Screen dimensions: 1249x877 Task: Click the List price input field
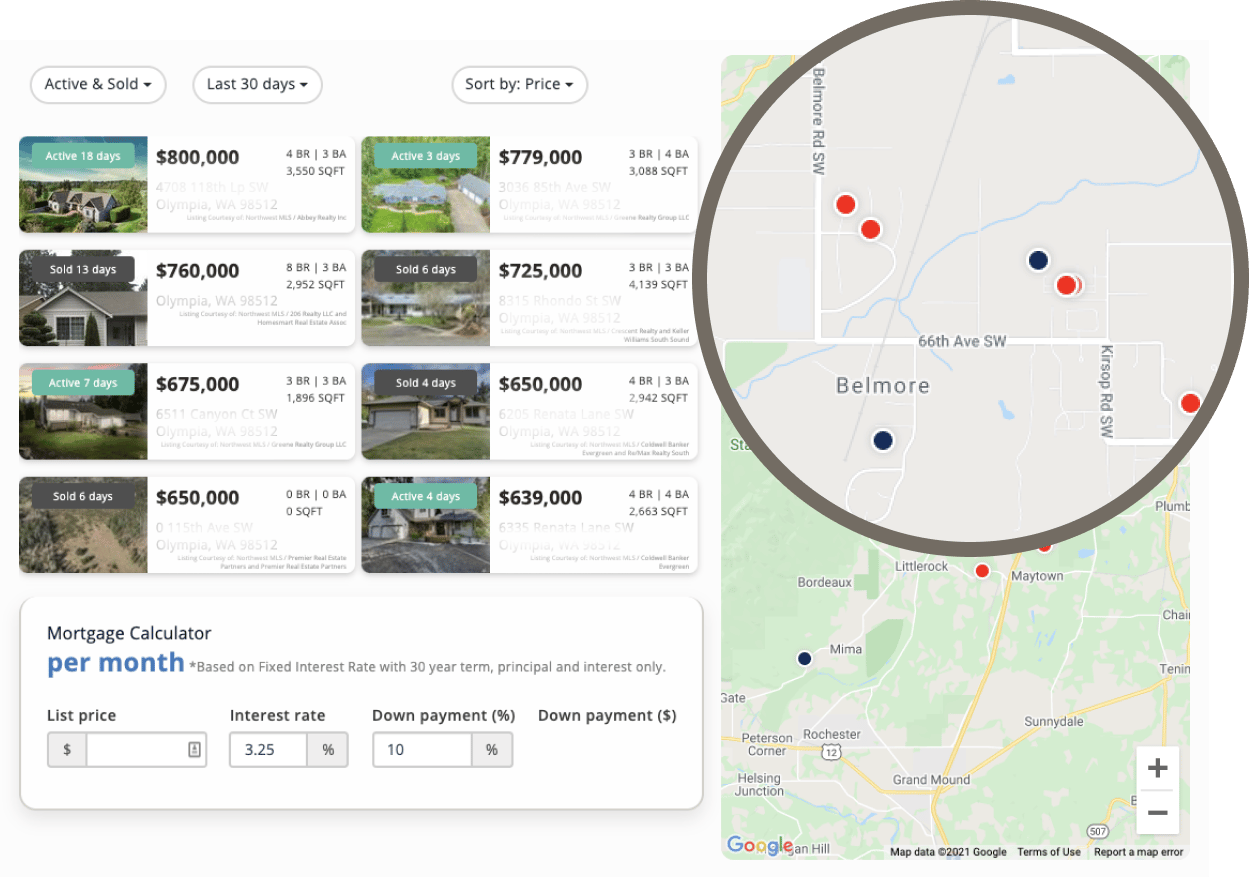[x=146, y=749]
